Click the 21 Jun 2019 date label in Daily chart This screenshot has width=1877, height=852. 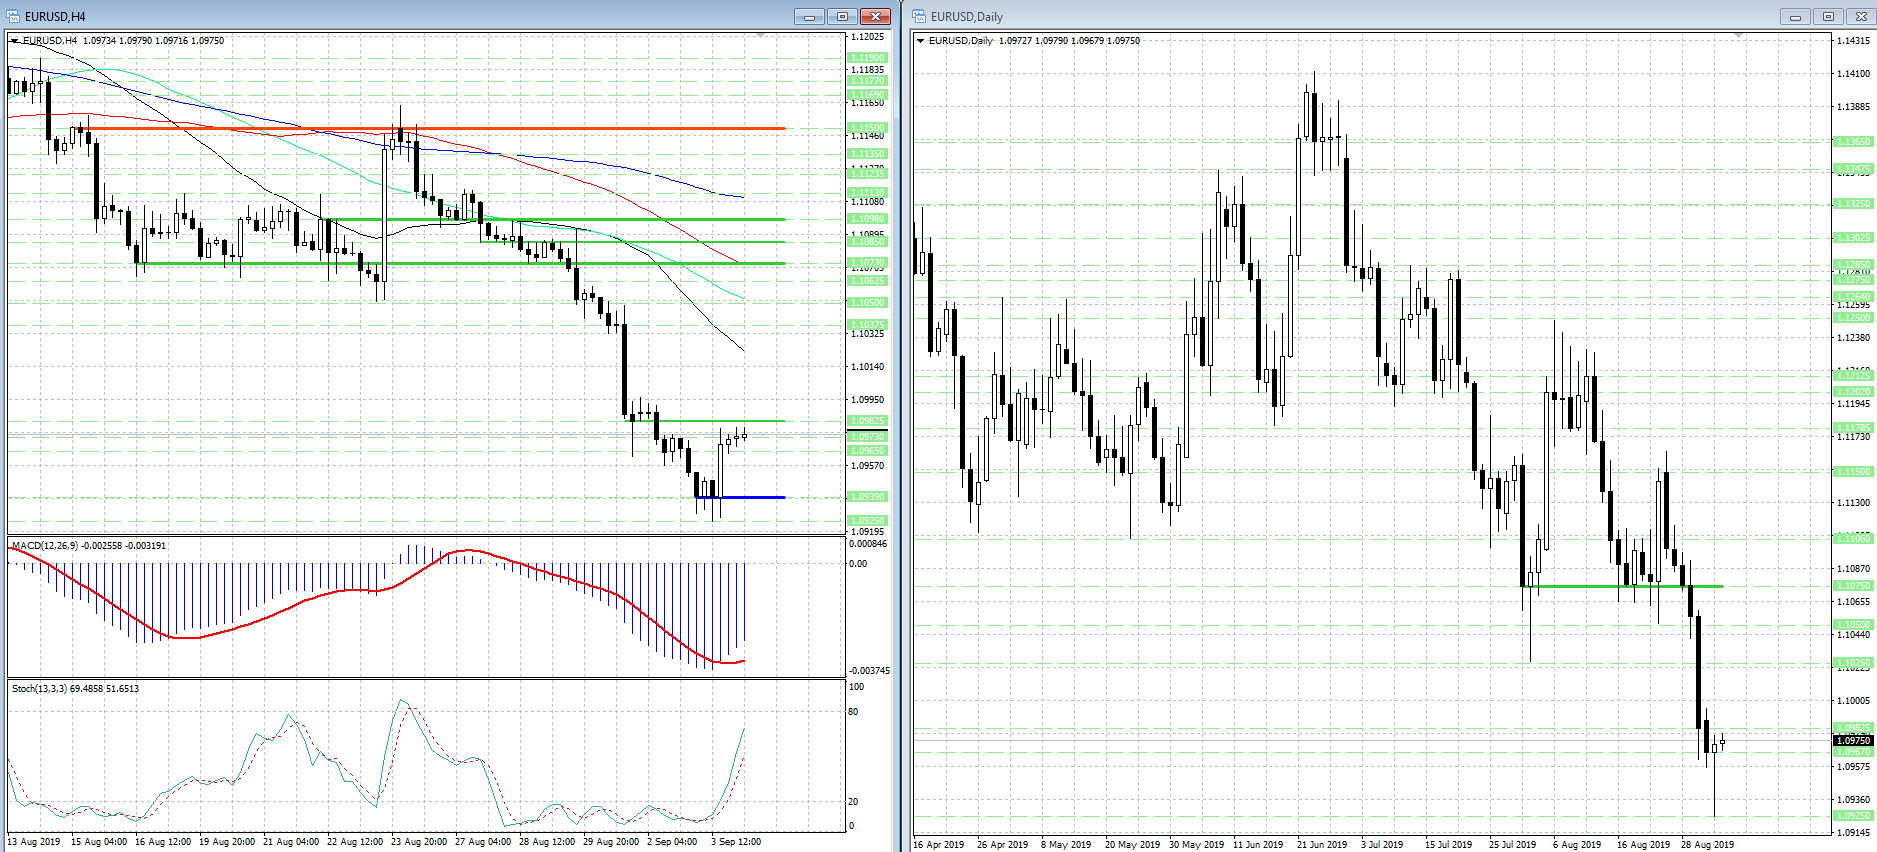[1322, 845]
